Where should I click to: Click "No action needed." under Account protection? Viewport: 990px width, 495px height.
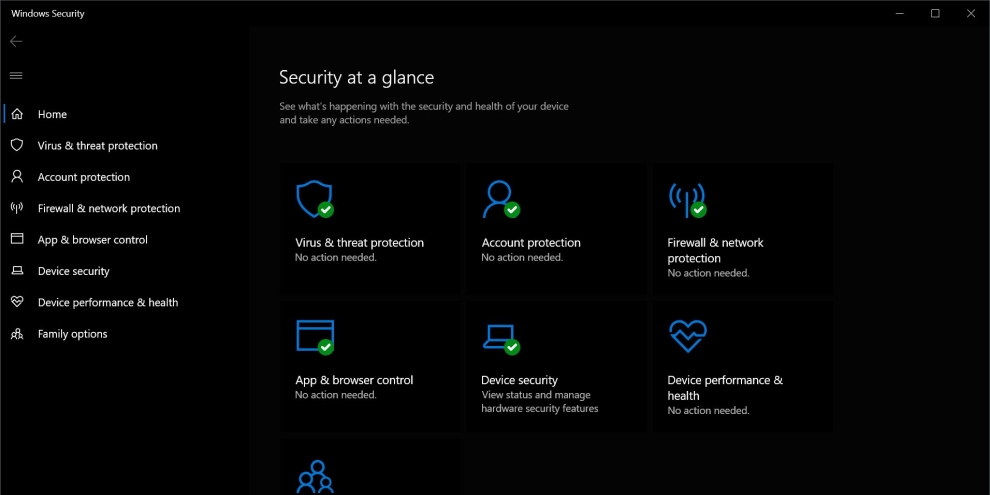(x=522, y=258)
